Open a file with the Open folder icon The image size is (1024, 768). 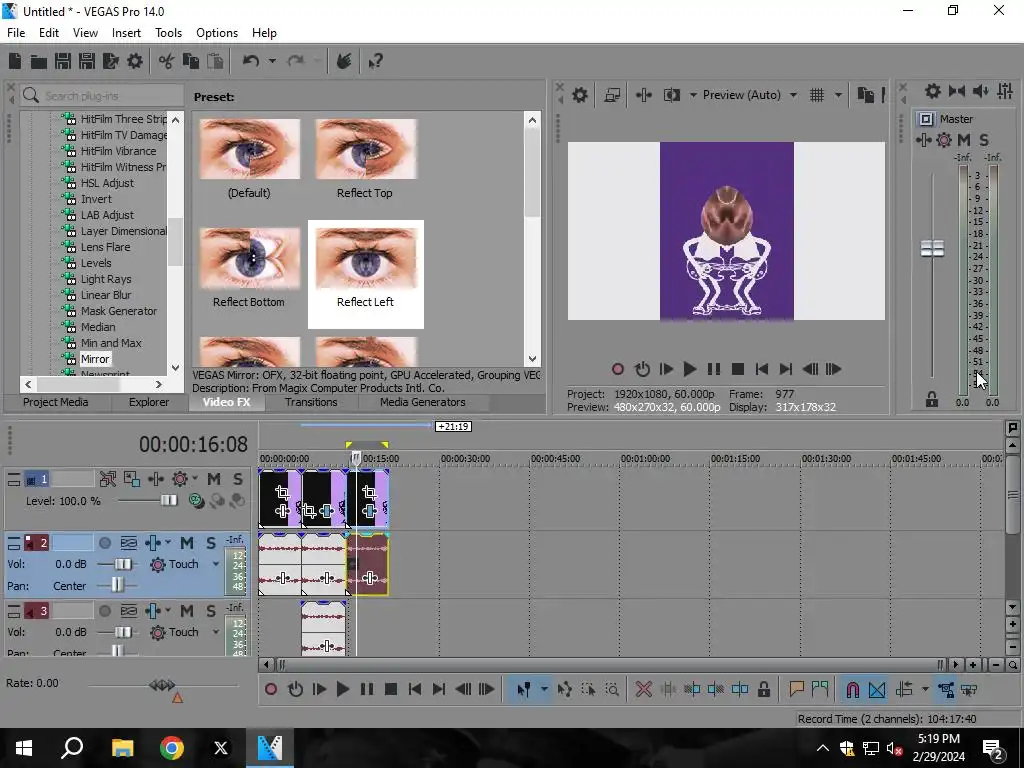coord(39,61)
